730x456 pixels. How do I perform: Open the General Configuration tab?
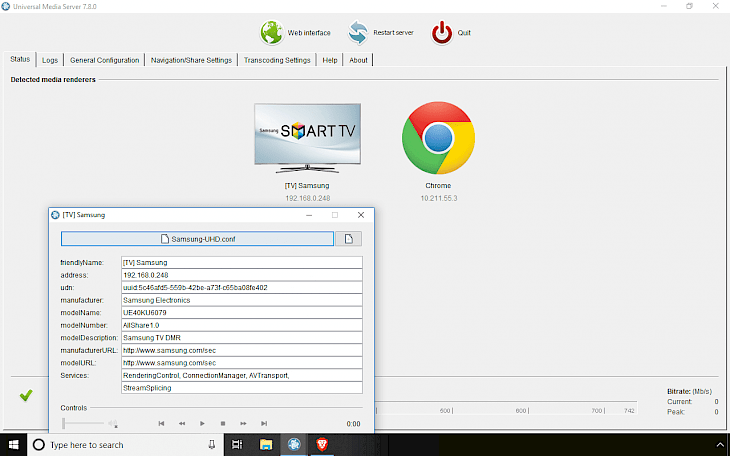pyautogui.click(x=104, y=60)
